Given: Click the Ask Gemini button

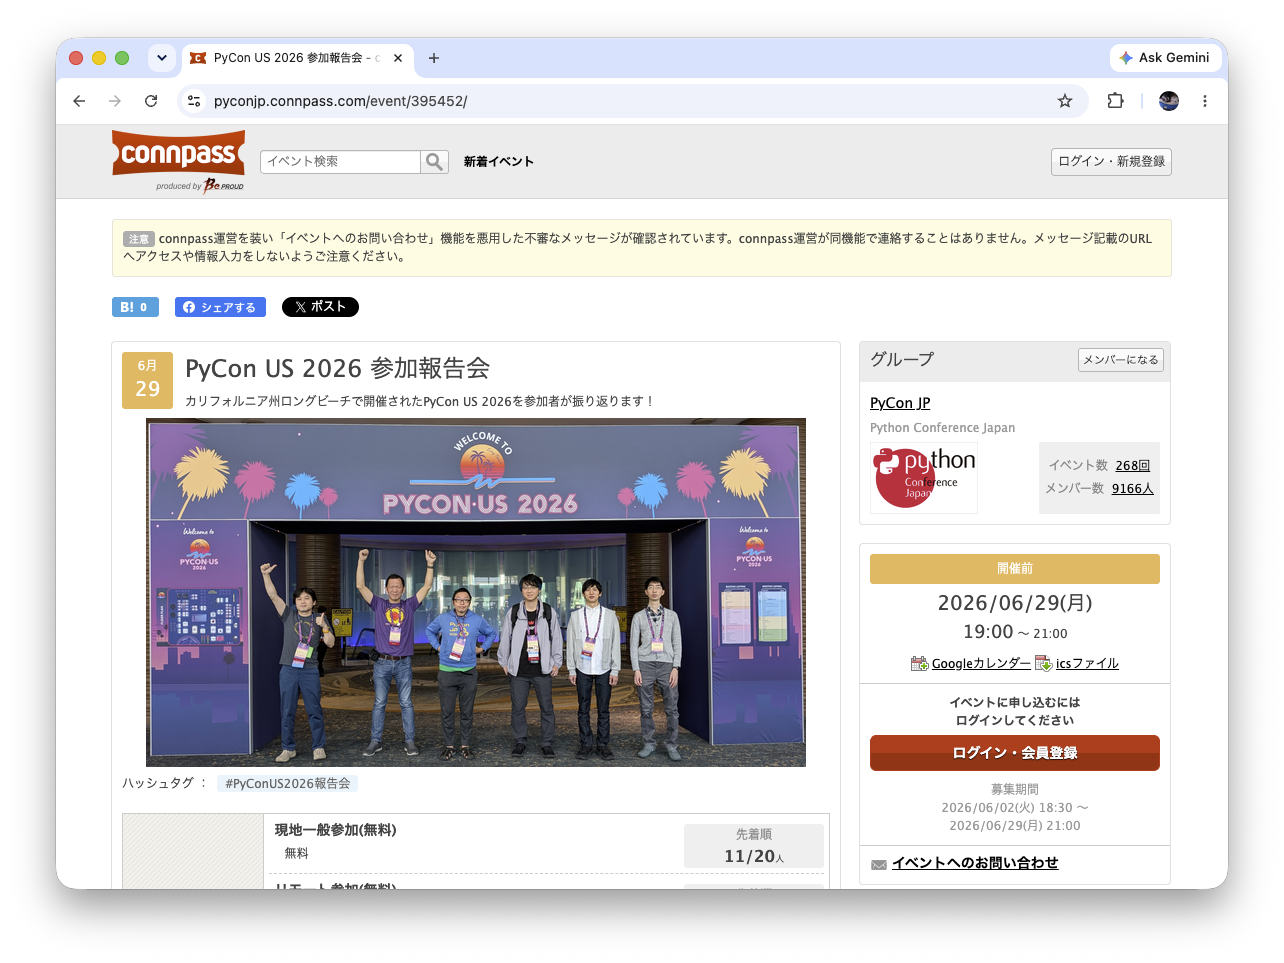Looking at the screenshot, I should (1164, 58).
